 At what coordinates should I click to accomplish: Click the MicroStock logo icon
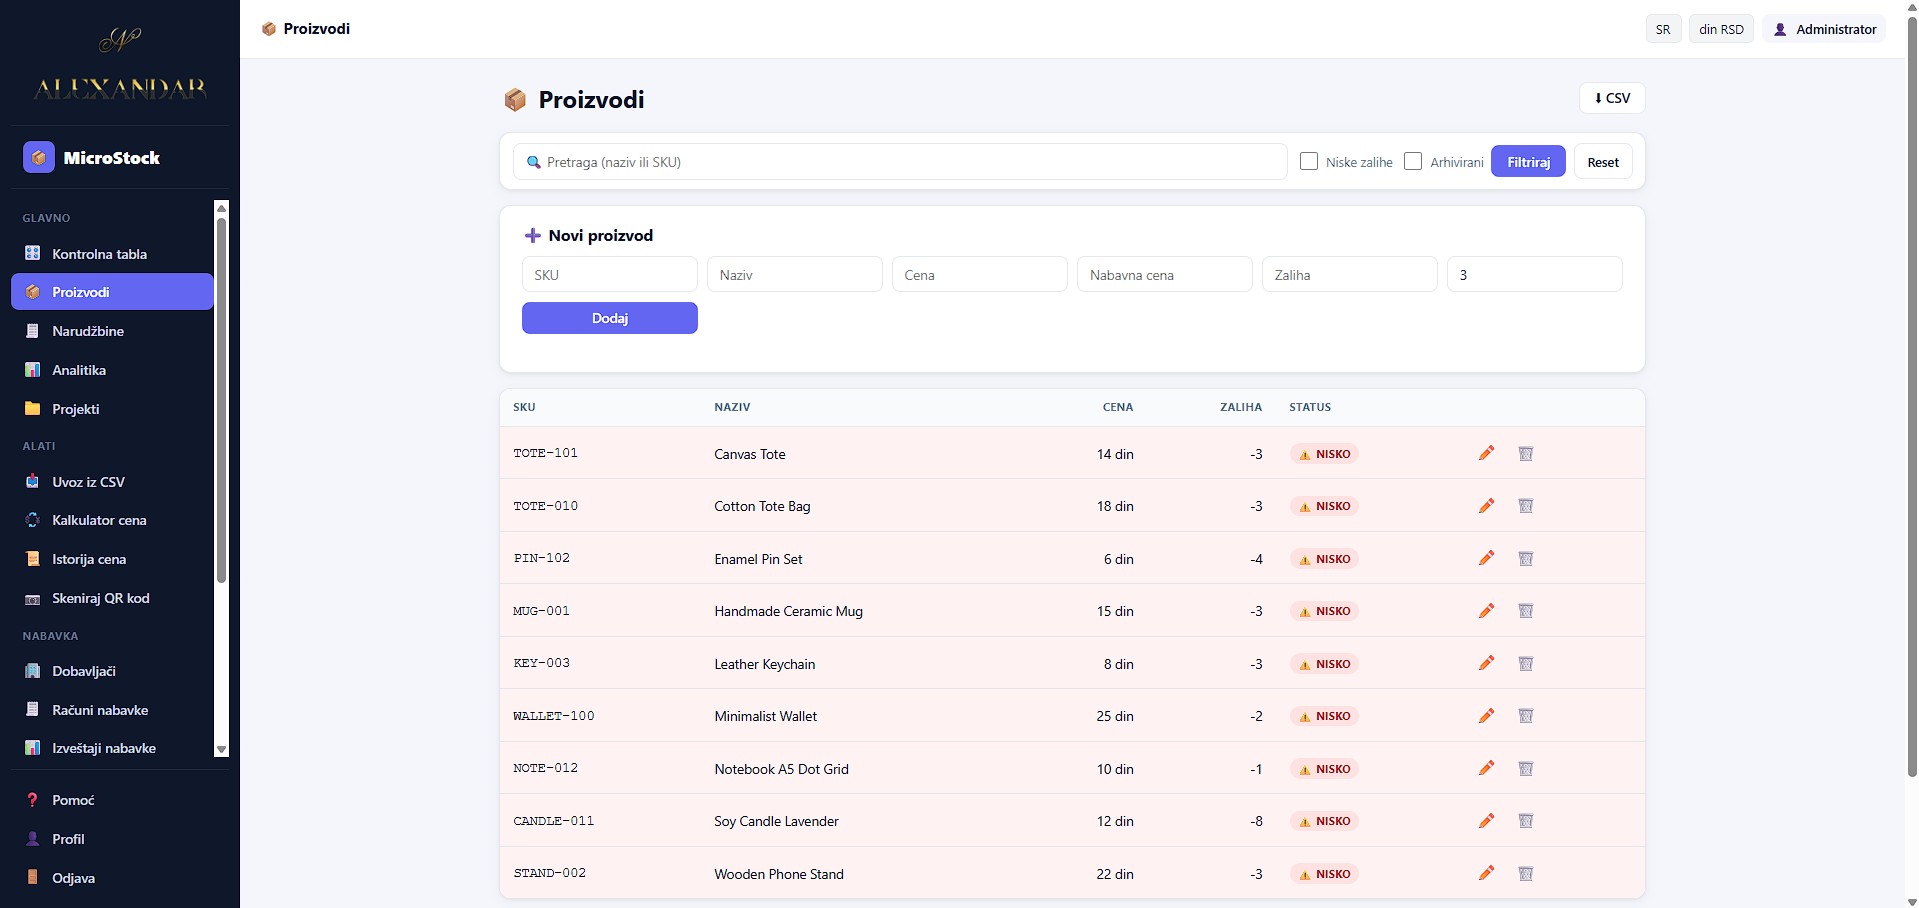(39, 157)
